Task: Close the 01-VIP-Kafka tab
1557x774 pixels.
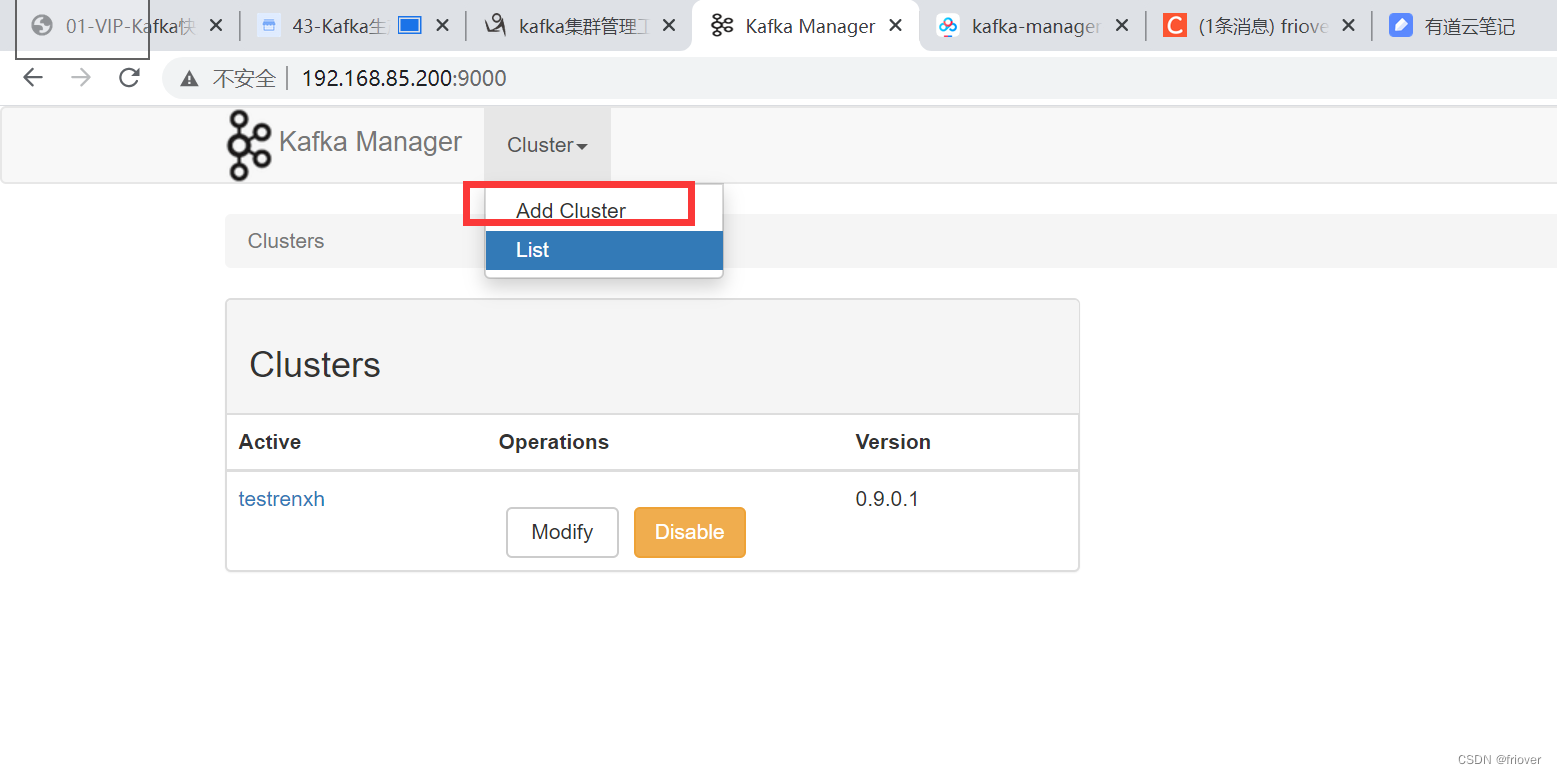Action: tap(216, 26)
